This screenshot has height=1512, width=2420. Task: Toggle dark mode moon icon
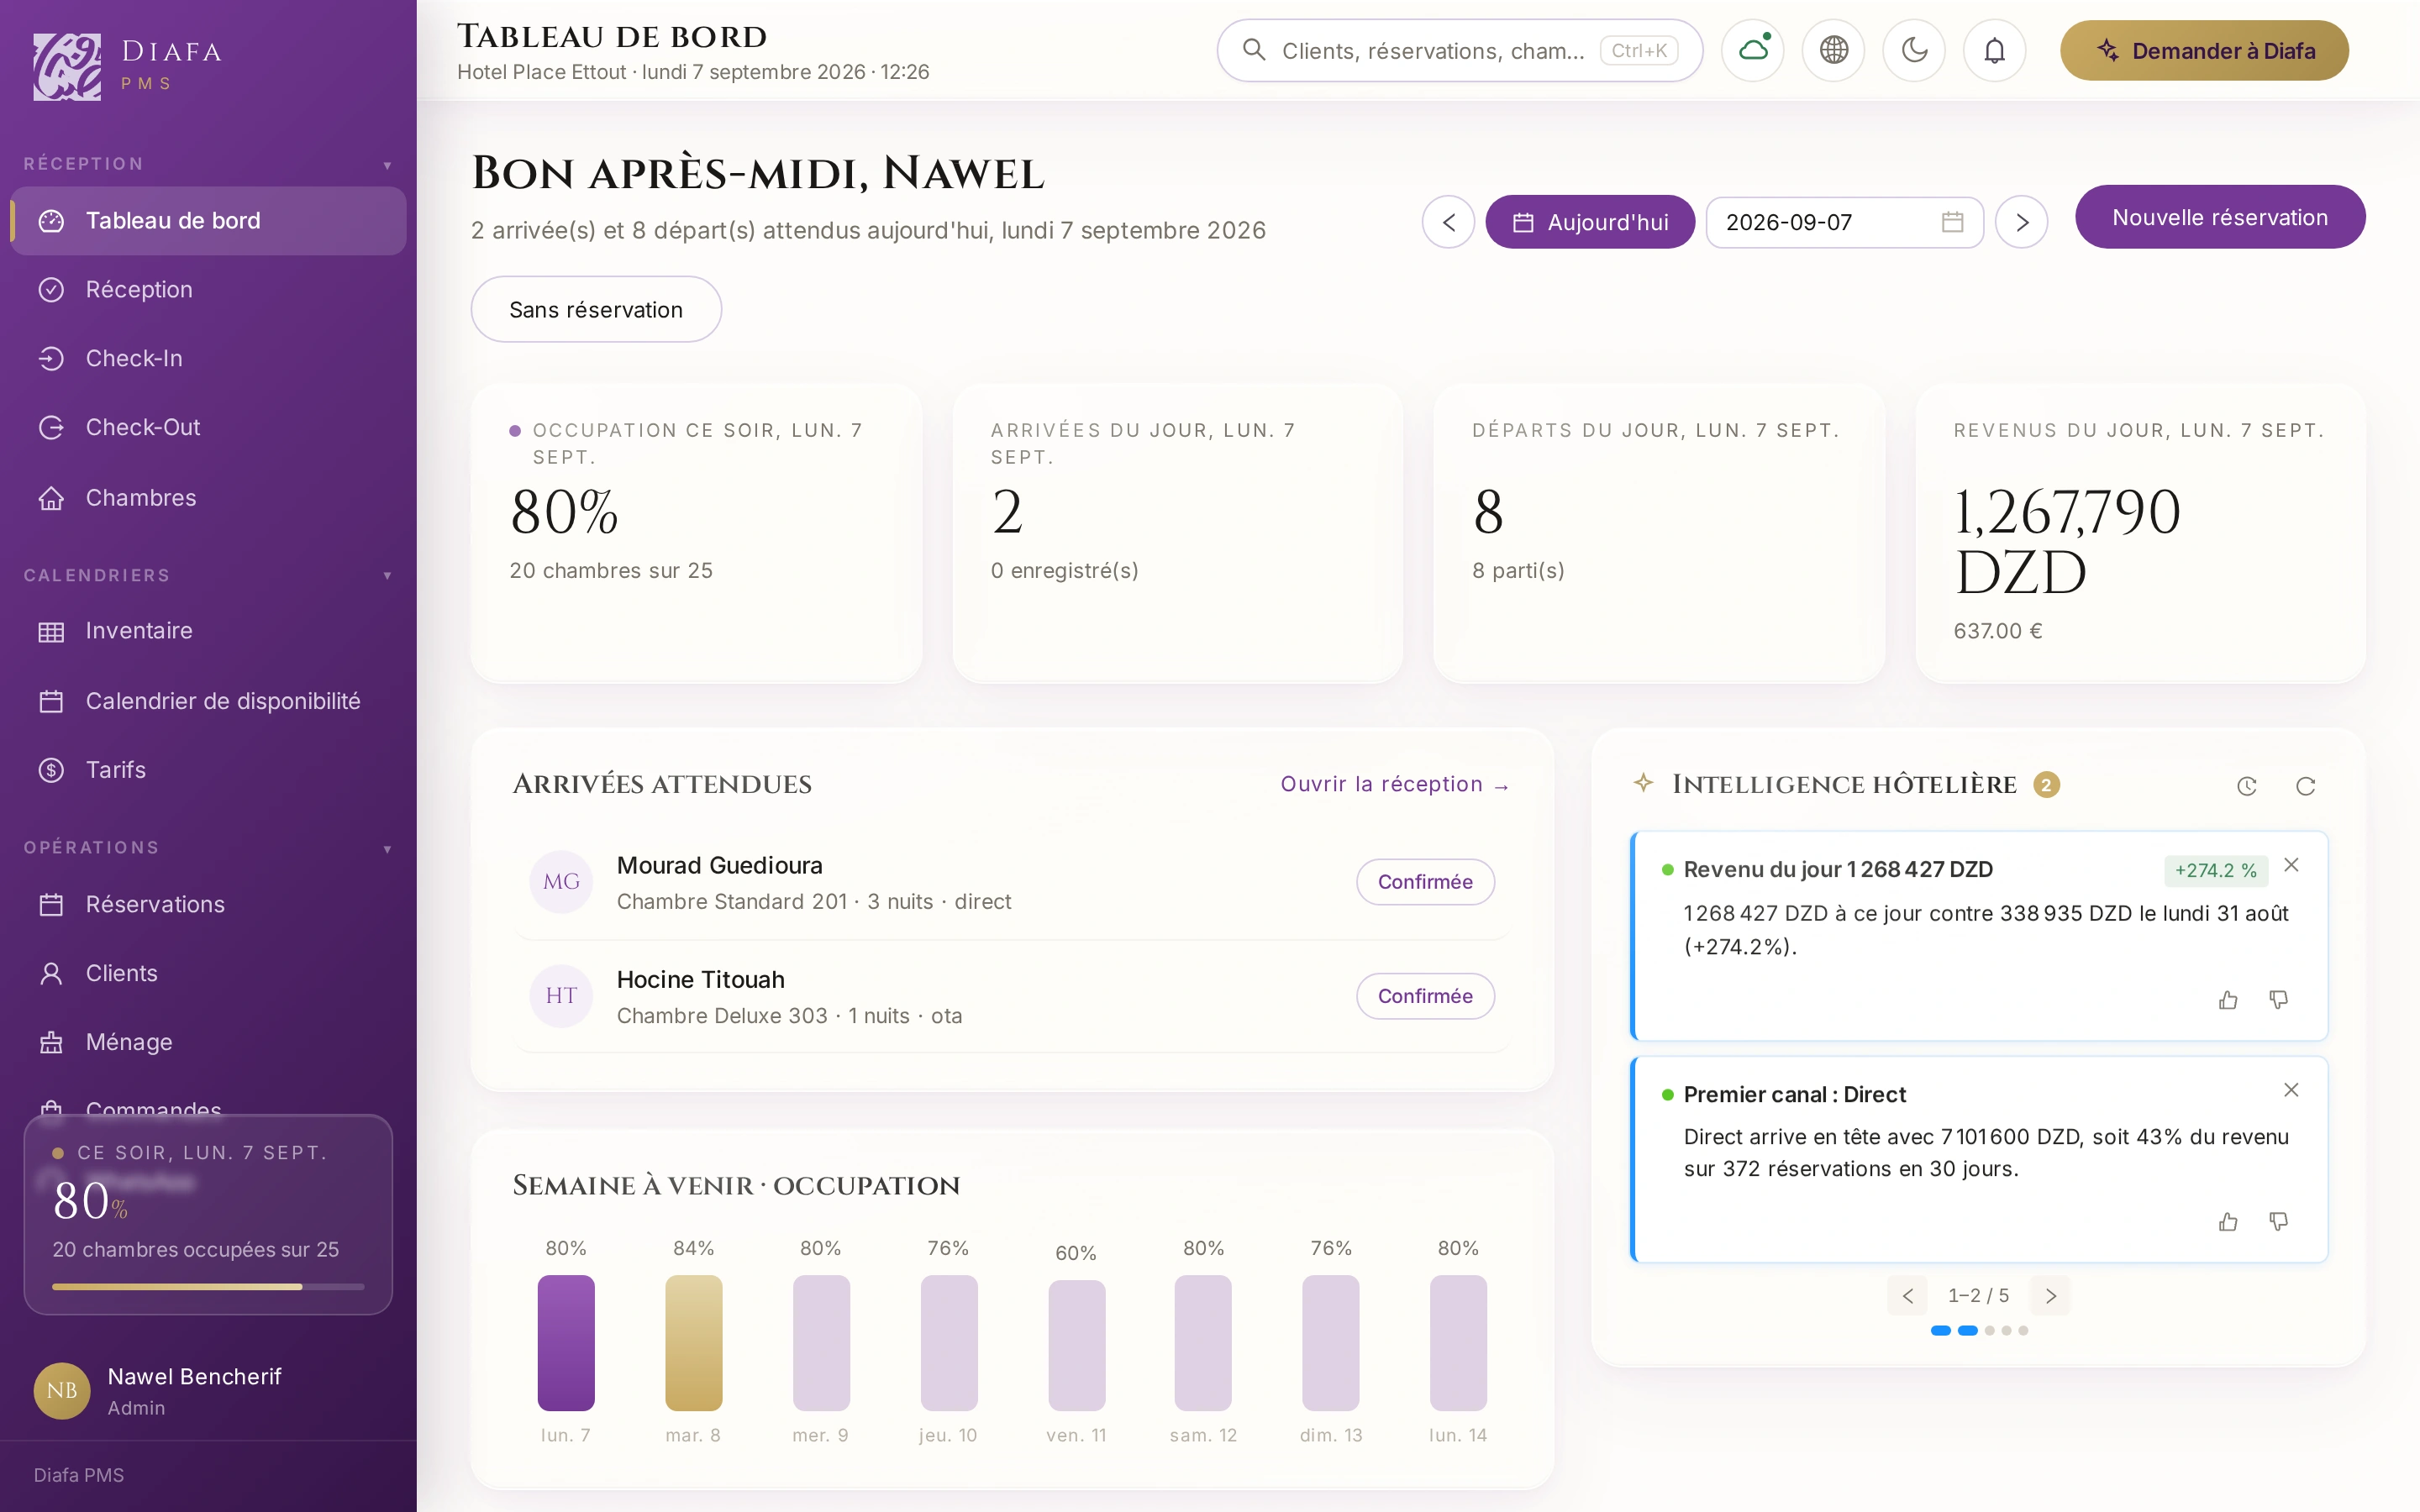coord(1914,50)
